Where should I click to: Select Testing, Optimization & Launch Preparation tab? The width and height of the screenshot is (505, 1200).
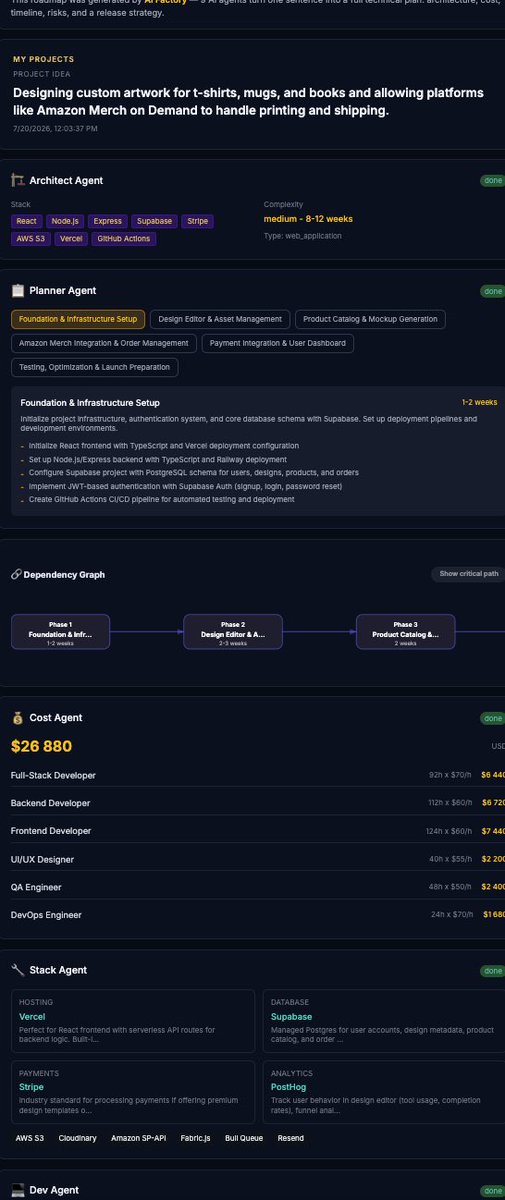click(95, 367)
